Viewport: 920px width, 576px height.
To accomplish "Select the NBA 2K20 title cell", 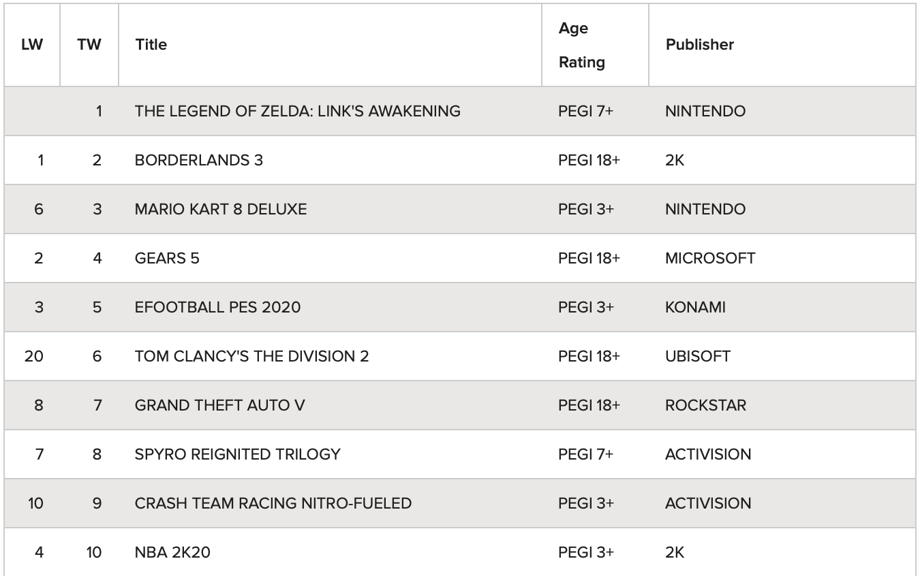I will (172, 552).
